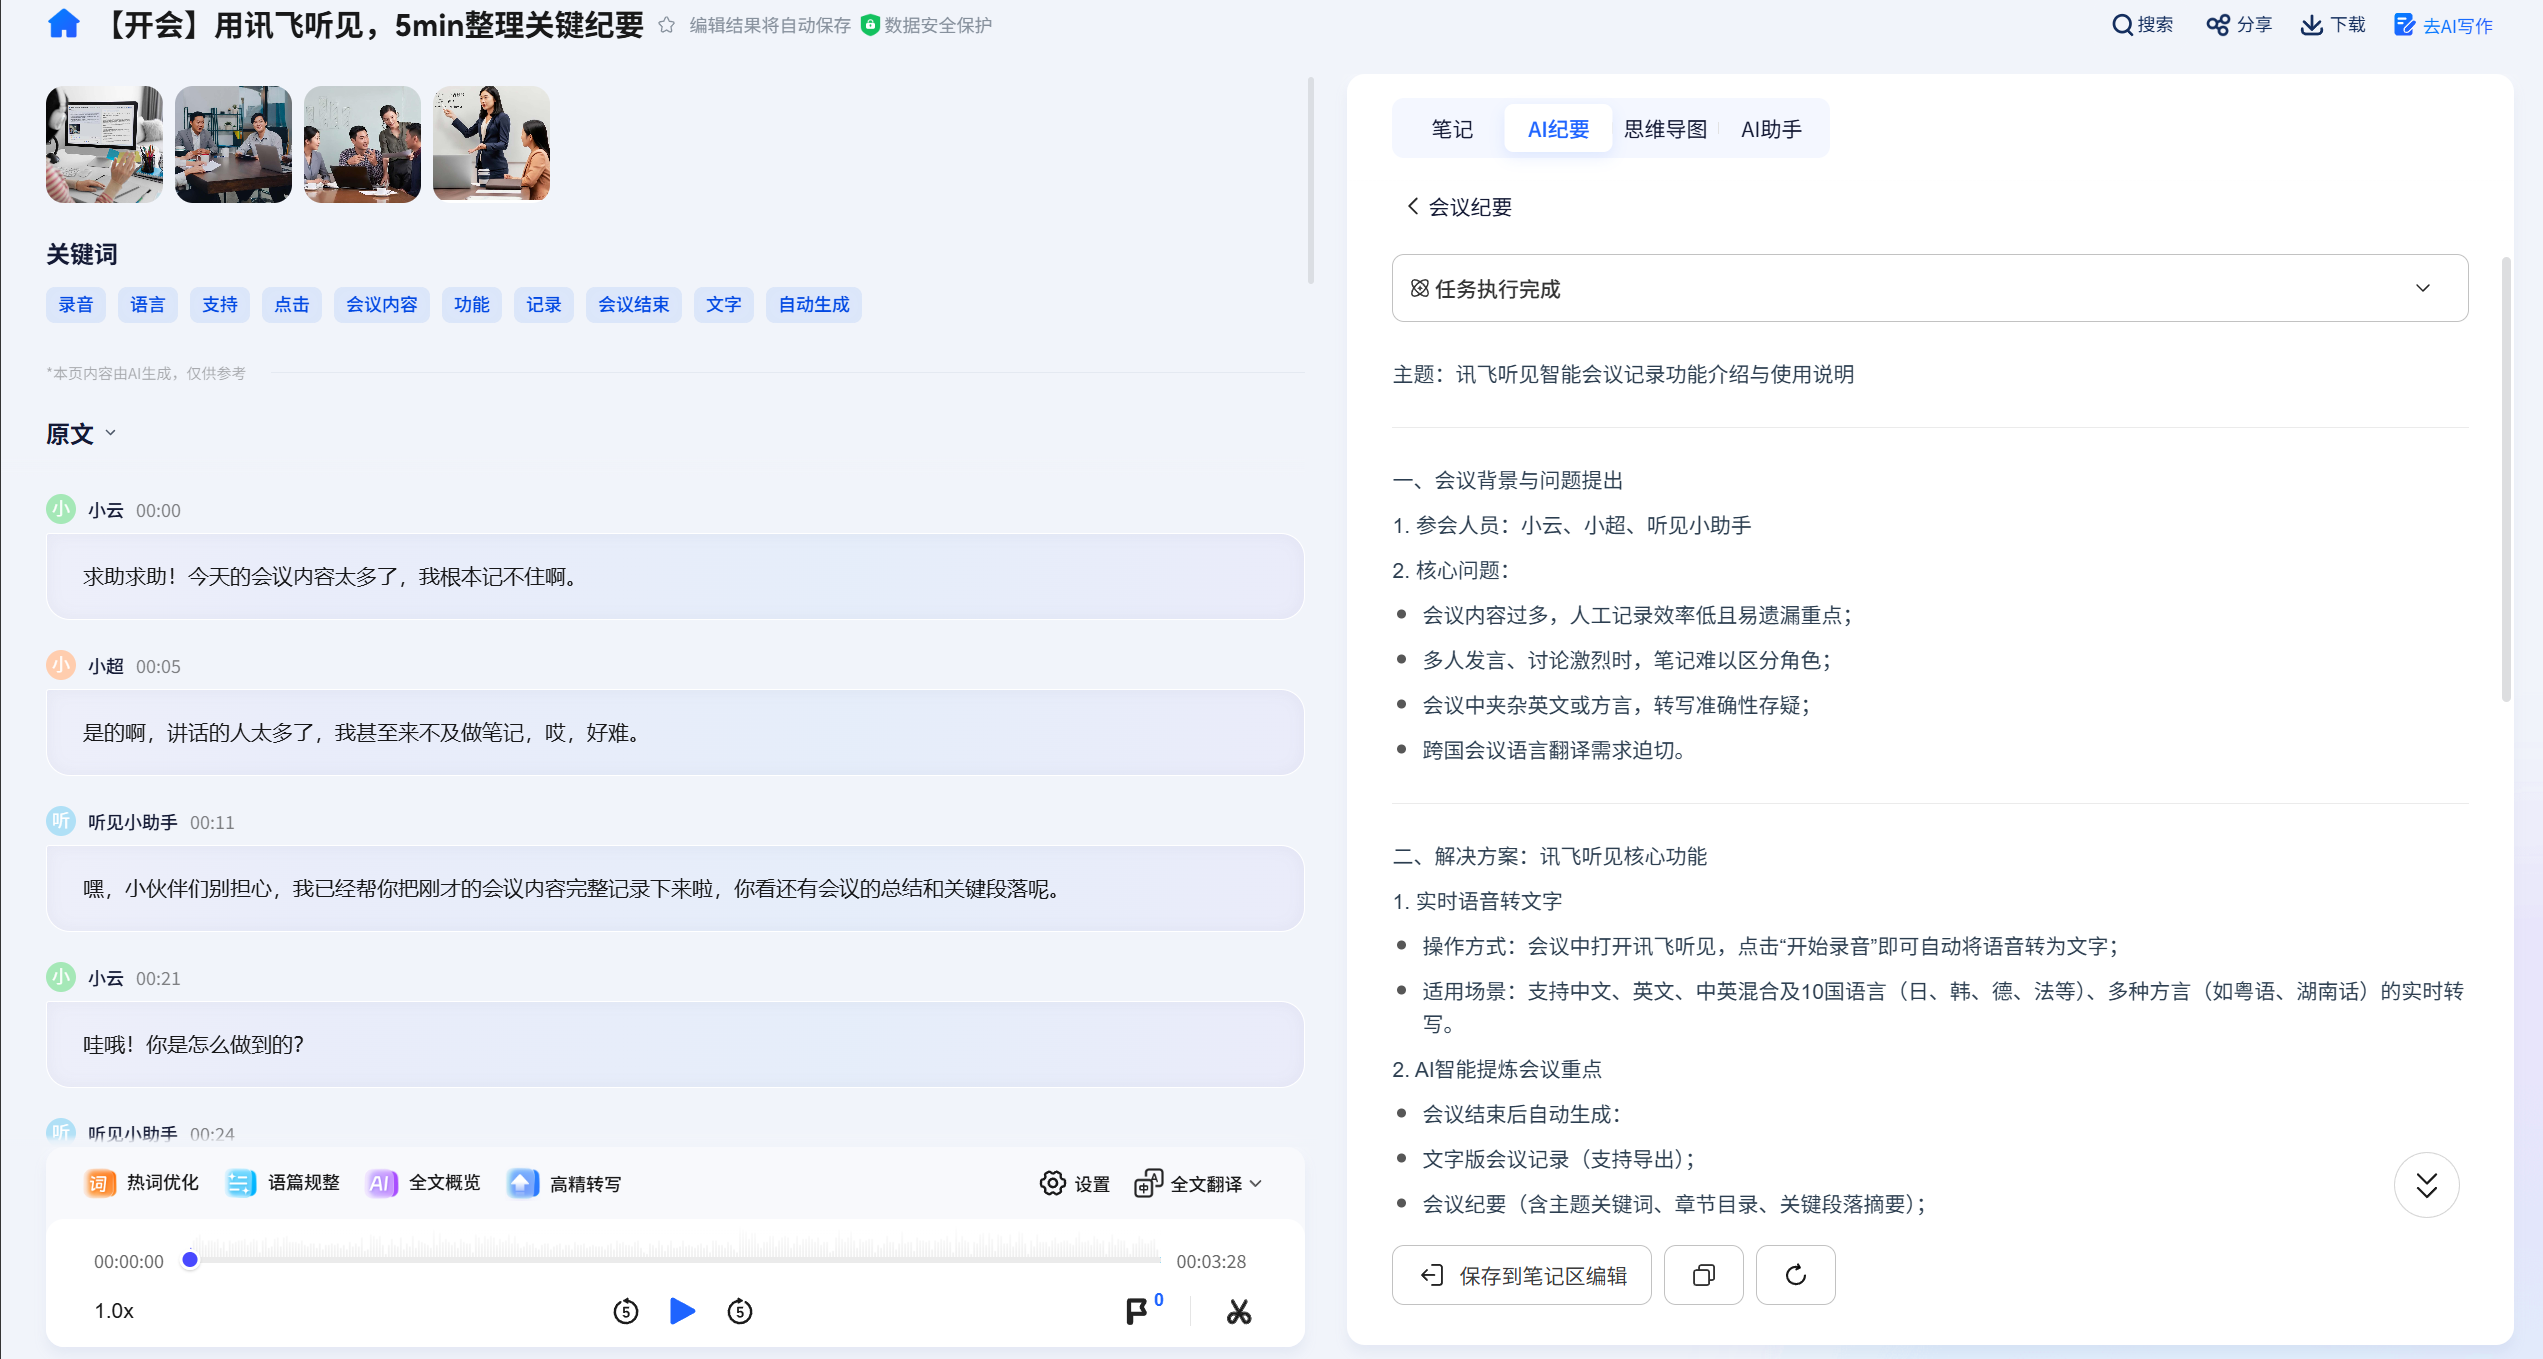Play the audio recording
The height and width of the screenshot is (1359, 2543).
coord(682,1311)
